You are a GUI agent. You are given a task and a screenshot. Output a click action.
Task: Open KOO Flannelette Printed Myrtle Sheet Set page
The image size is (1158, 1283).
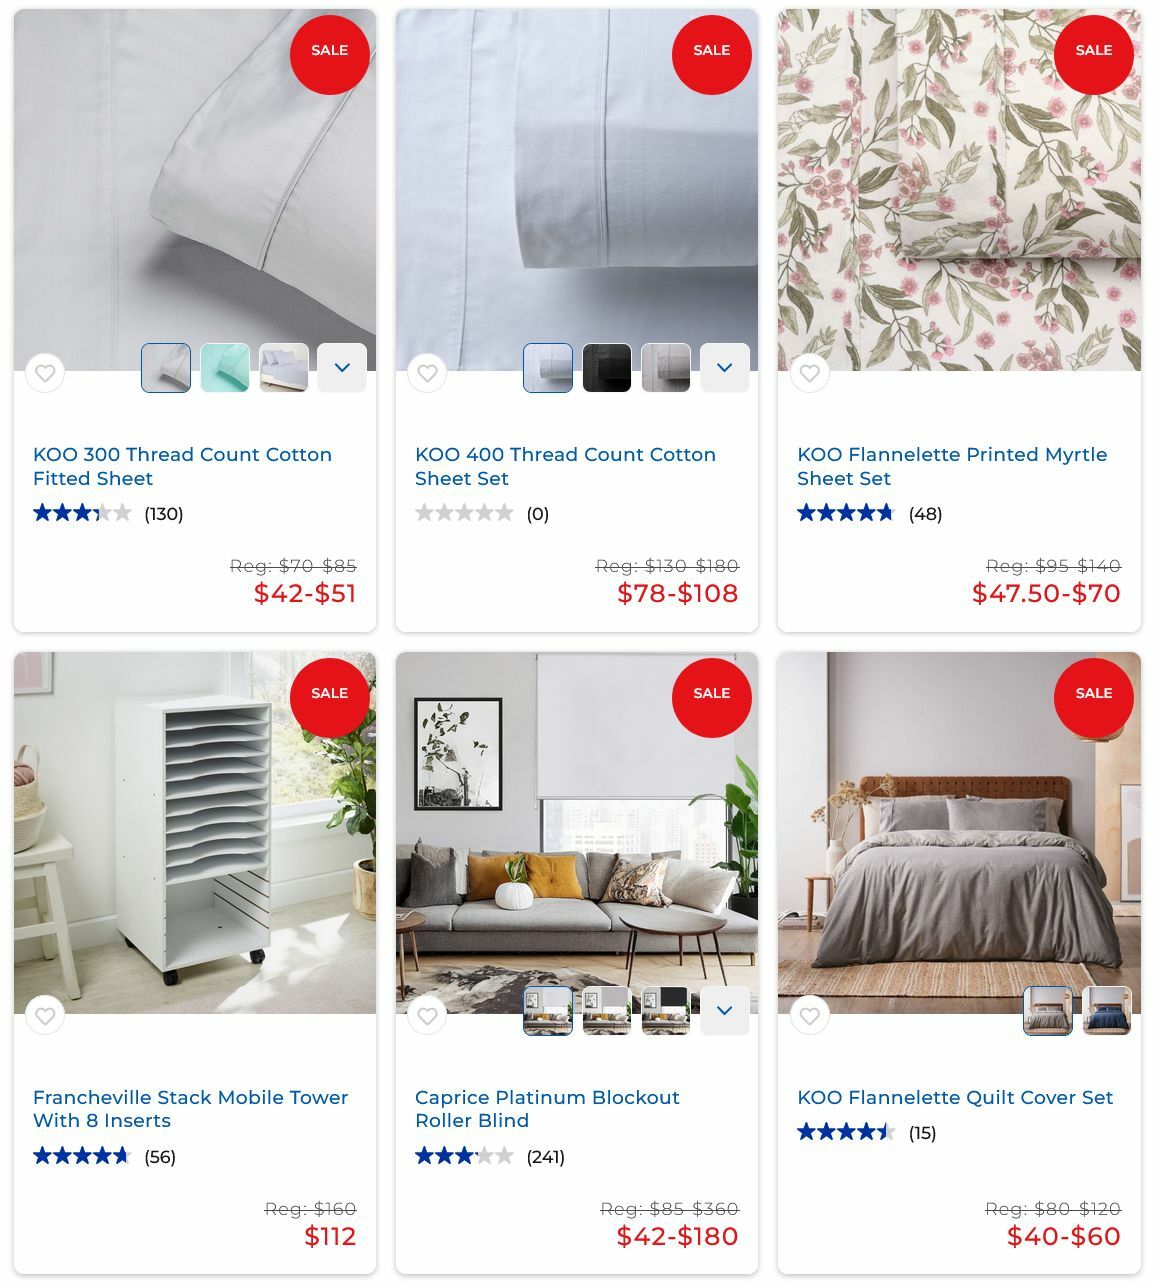tap(952, 466)
